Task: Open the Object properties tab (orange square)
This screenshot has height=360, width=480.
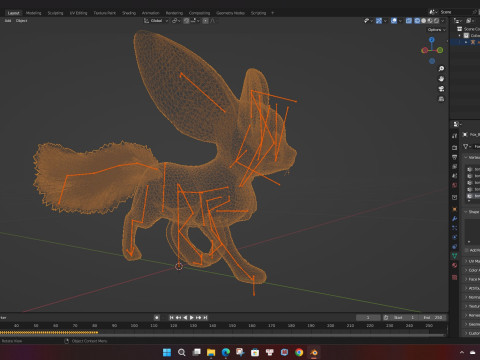Action: (x=455, y=209)
